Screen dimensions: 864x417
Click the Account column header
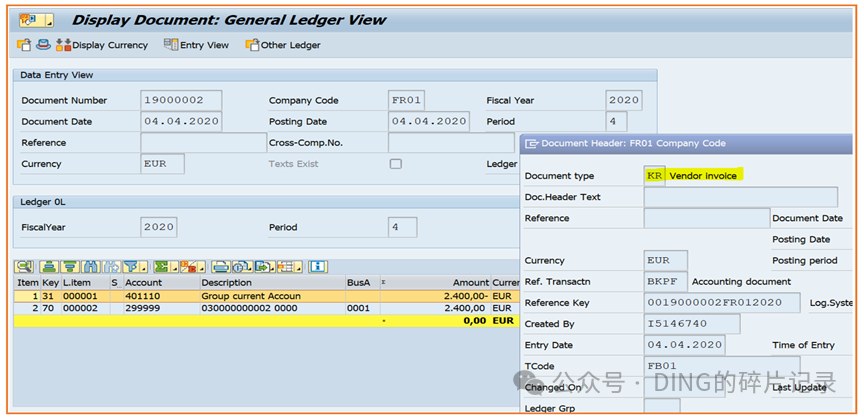[161, 283]
